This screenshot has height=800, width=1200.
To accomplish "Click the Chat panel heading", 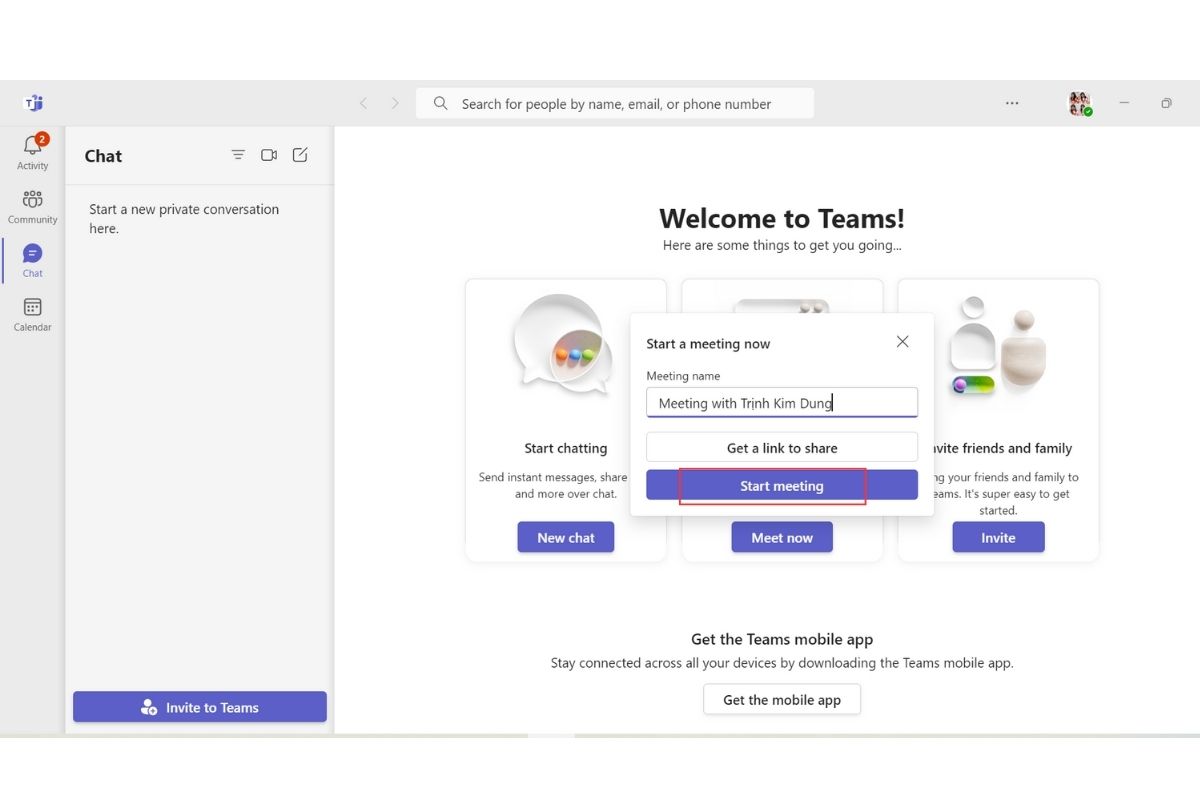I will [103, 156].
